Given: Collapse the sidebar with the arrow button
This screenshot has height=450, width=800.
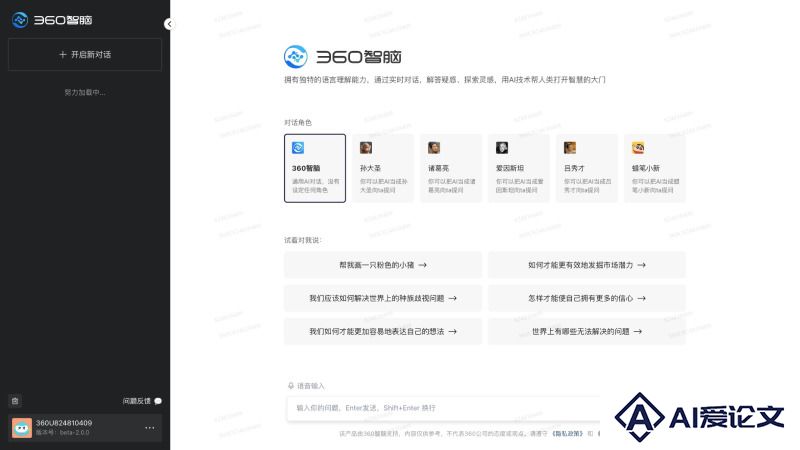Looking at the screenshot, I should [x=169, y=24].
